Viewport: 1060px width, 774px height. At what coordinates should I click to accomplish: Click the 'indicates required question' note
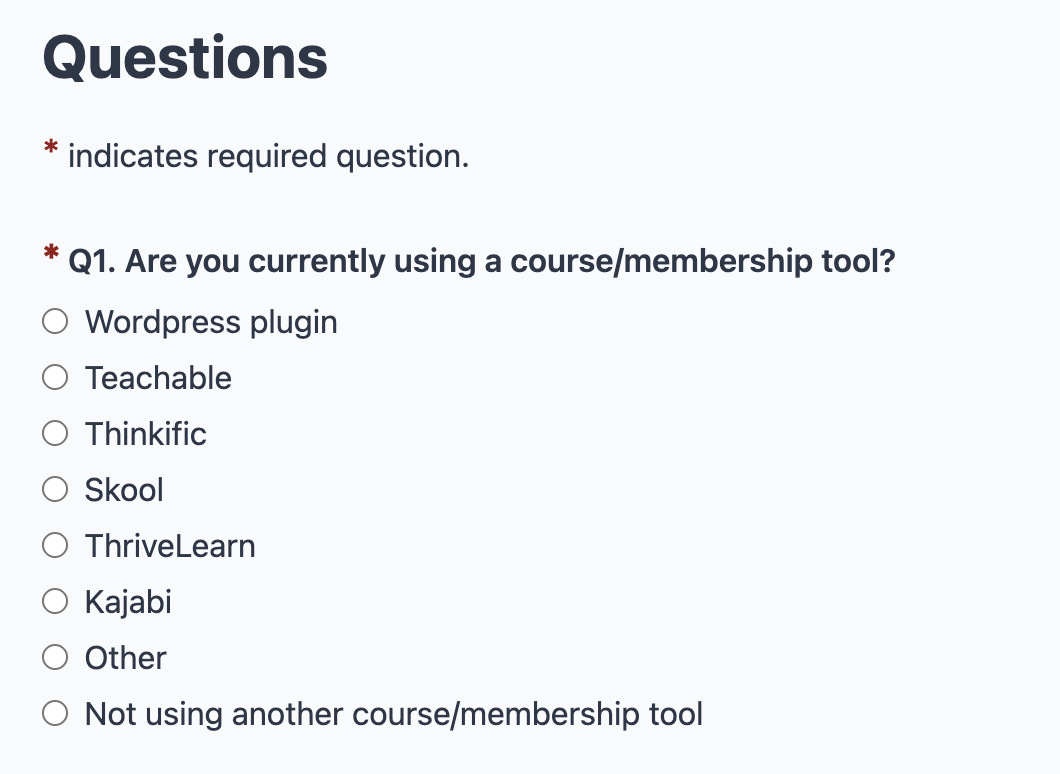tap(268, 156)
